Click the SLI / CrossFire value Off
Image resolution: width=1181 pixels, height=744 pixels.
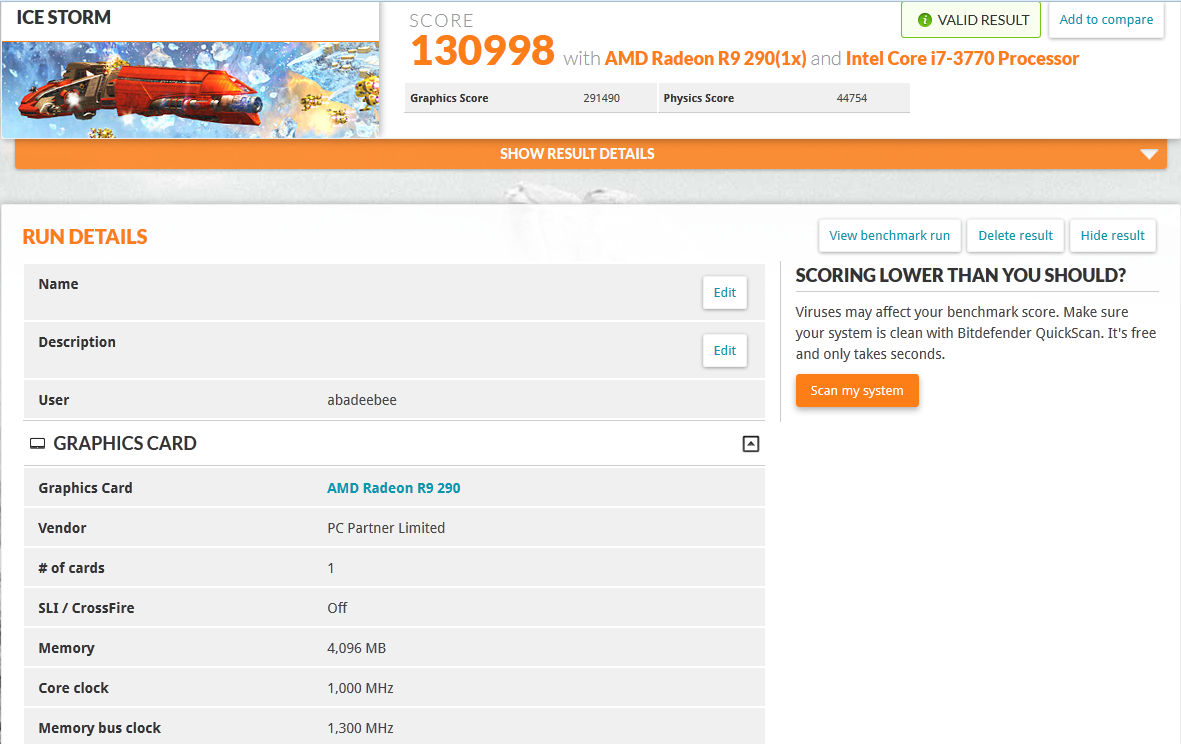[x=337, y=608]
